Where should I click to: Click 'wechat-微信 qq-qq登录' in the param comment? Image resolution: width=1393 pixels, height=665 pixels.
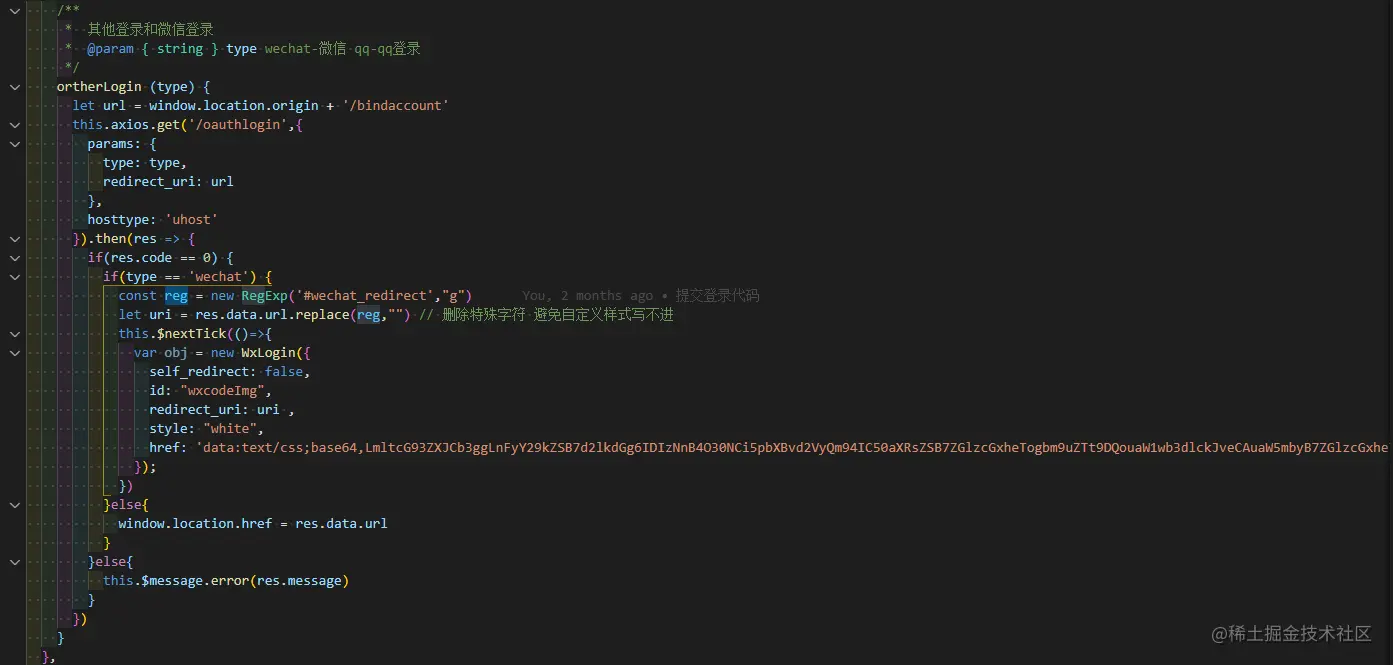pos(343,48)
